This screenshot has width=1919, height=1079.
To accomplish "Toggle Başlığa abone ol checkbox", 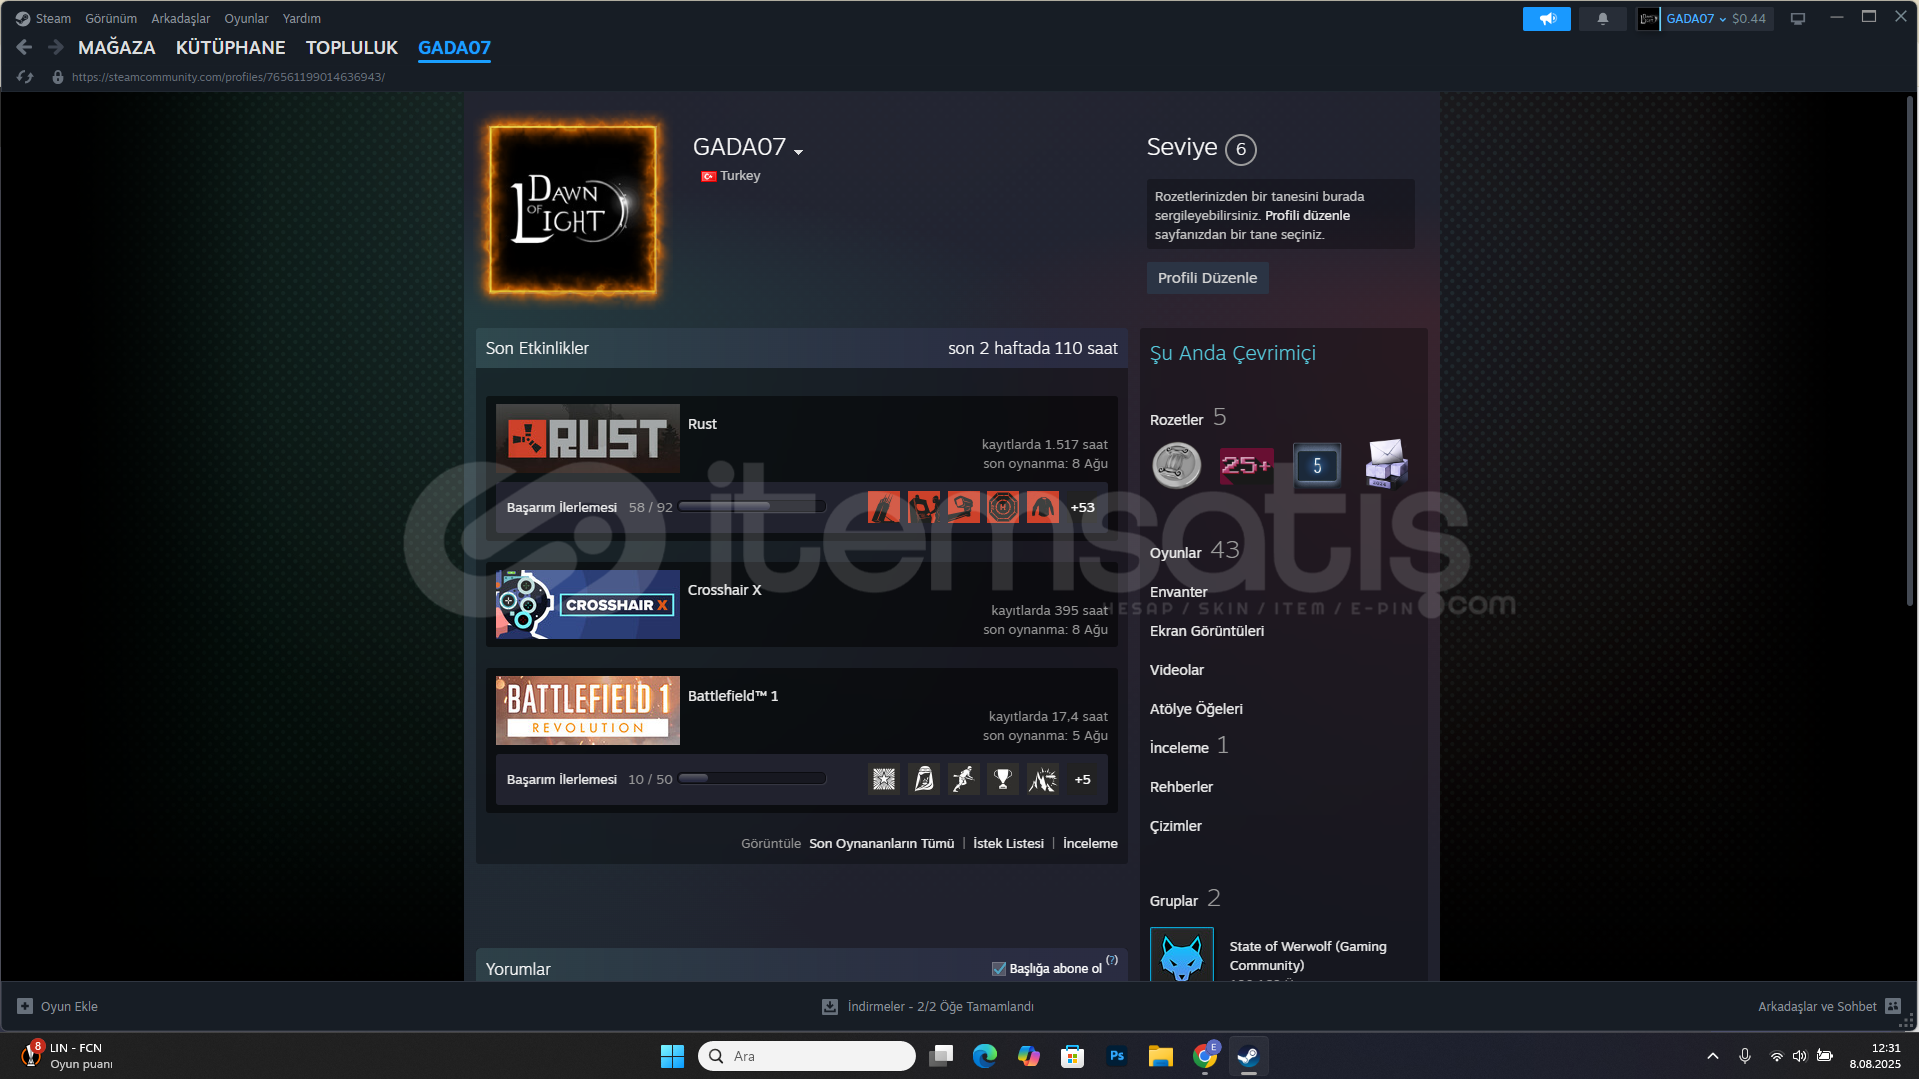I will click(998, 968).
